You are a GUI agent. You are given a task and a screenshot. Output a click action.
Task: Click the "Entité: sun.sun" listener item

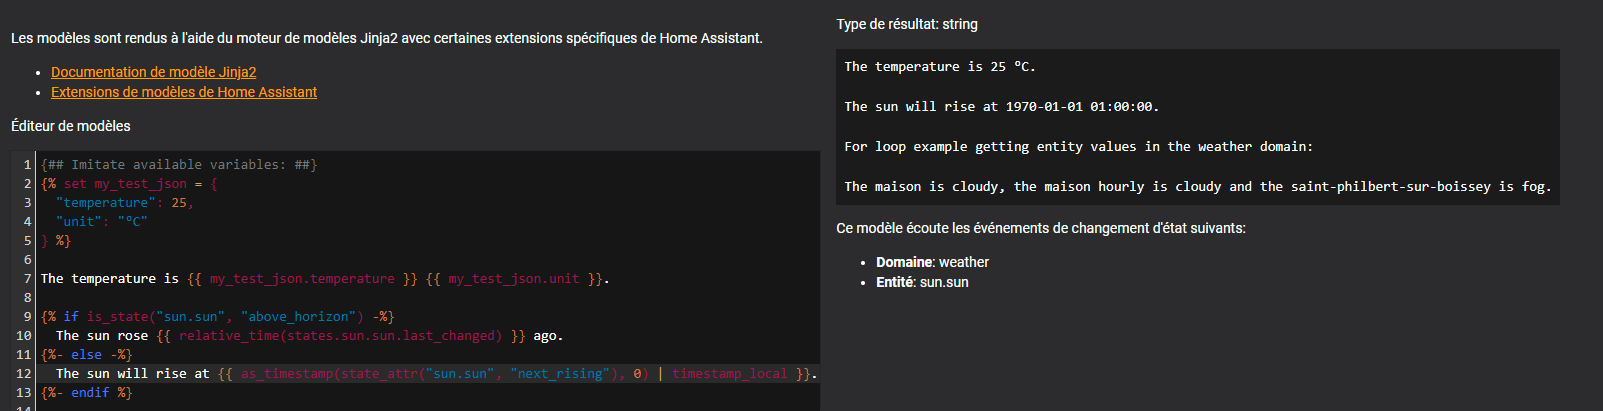[921, 282]
